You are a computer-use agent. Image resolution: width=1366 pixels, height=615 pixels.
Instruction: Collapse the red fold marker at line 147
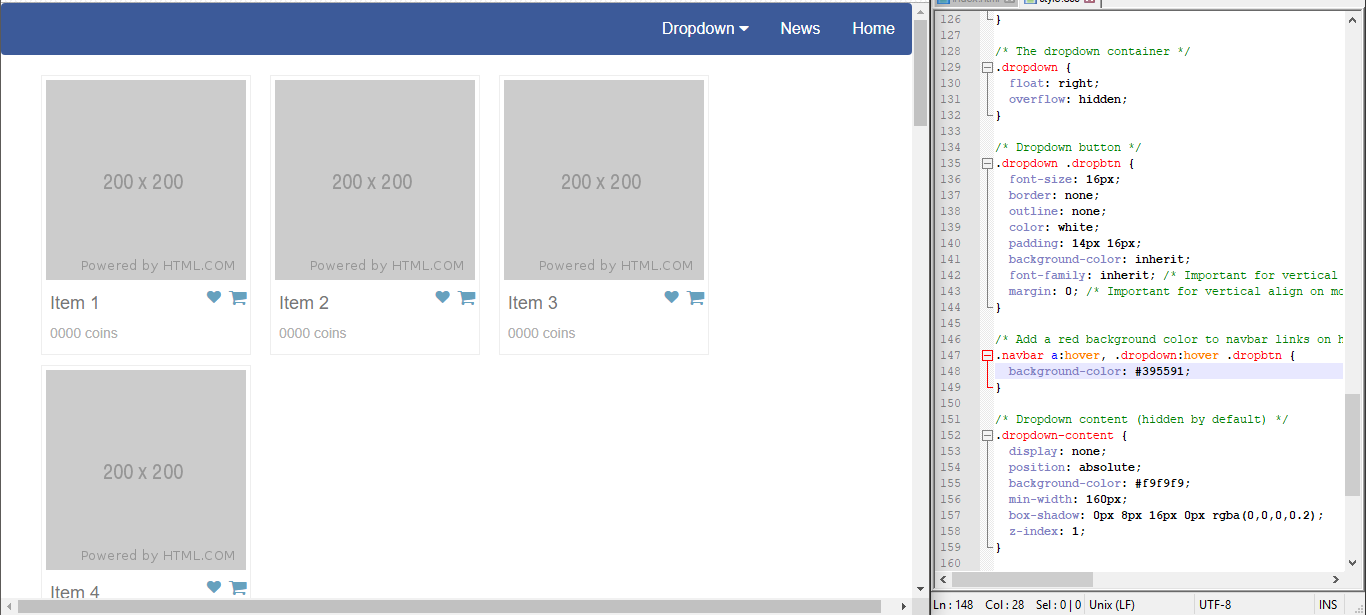coord(987,355)
